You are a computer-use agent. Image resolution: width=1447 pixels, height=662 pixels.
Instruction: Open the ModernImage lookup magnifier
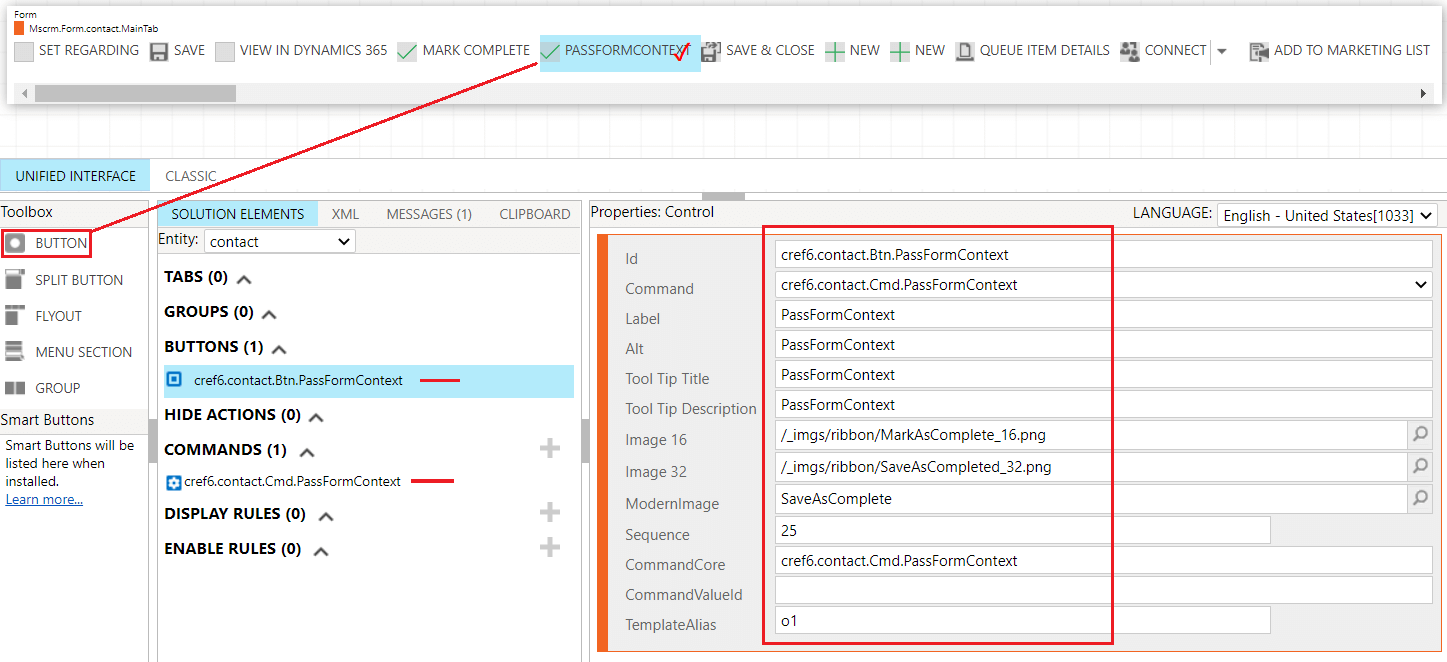(x=1420, y=498)
